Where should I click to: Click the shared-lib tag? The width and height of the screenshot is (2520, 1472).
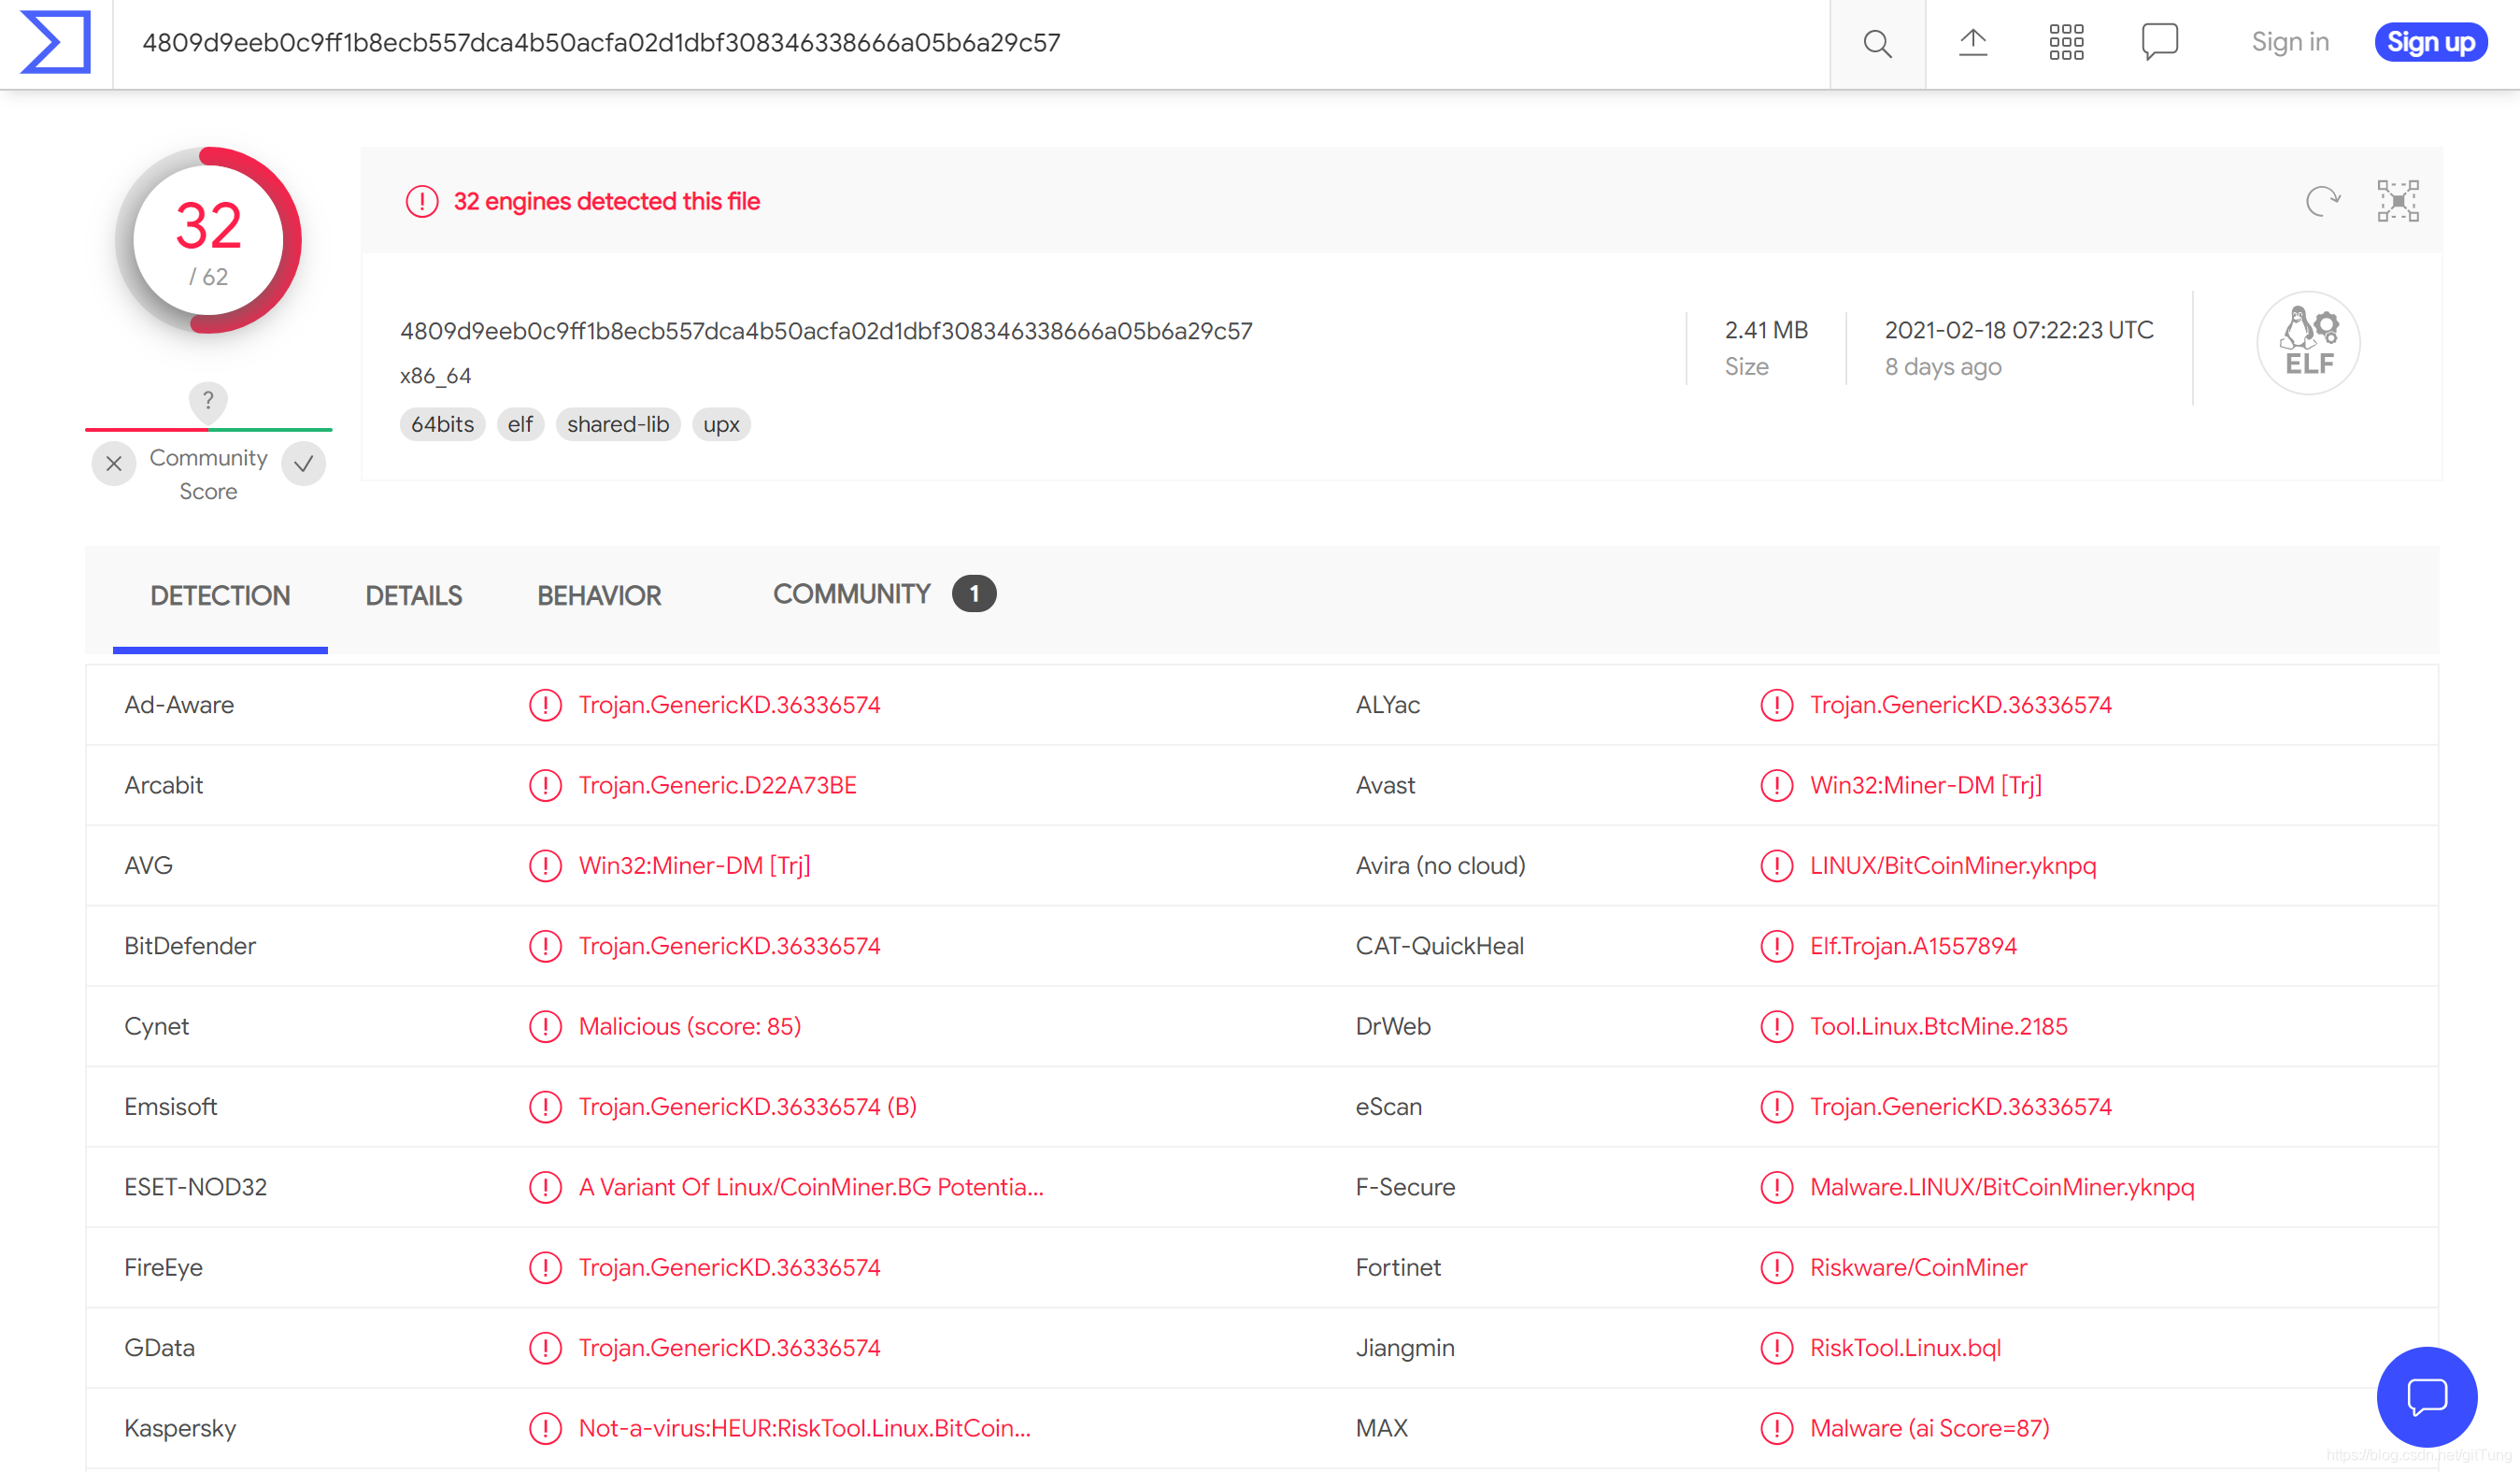coord(617,424)
